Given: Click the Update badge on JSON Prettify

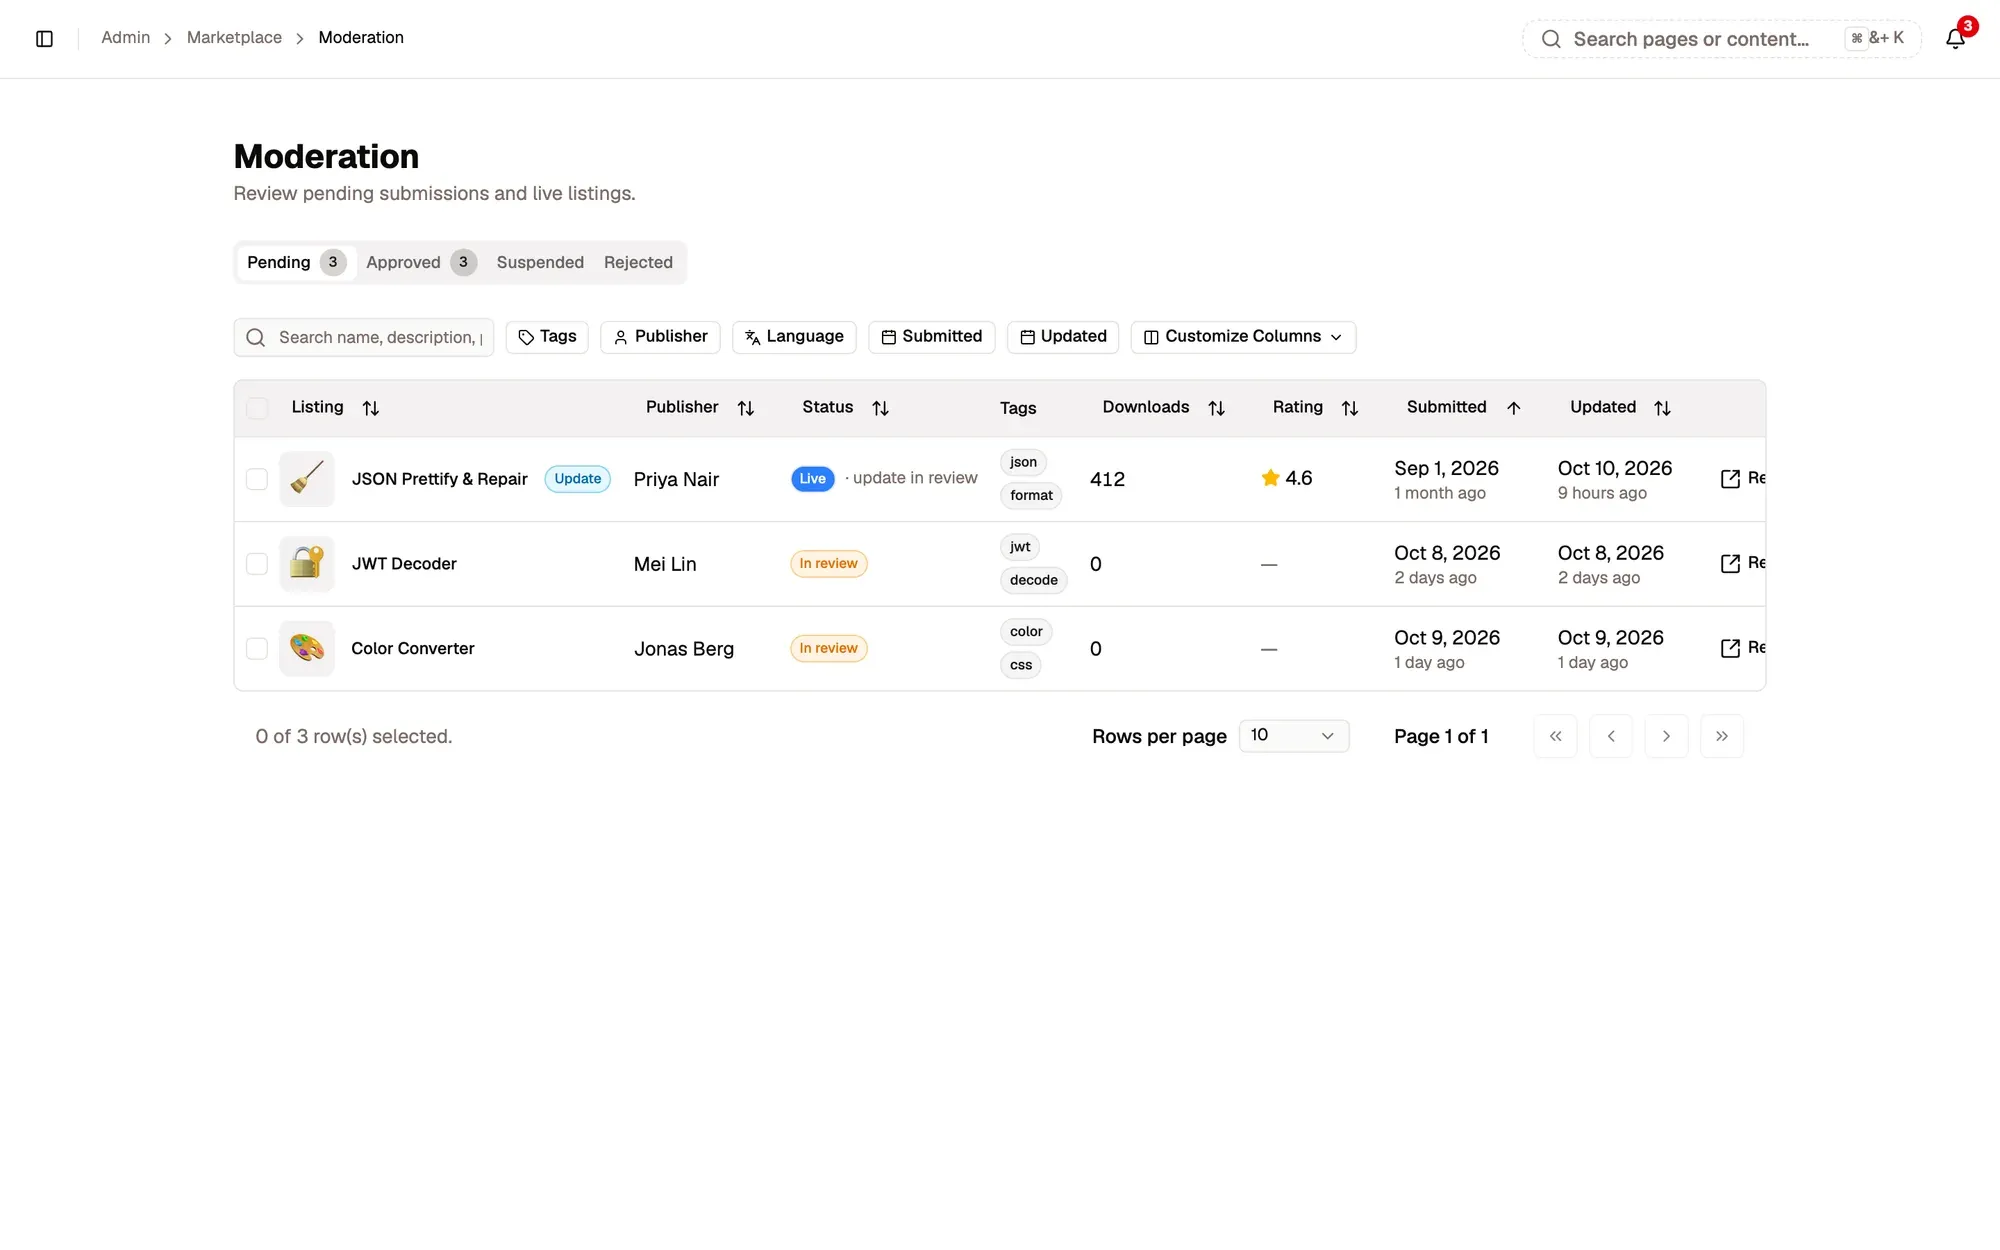Looking at the screenshot, I should (578, 479).
